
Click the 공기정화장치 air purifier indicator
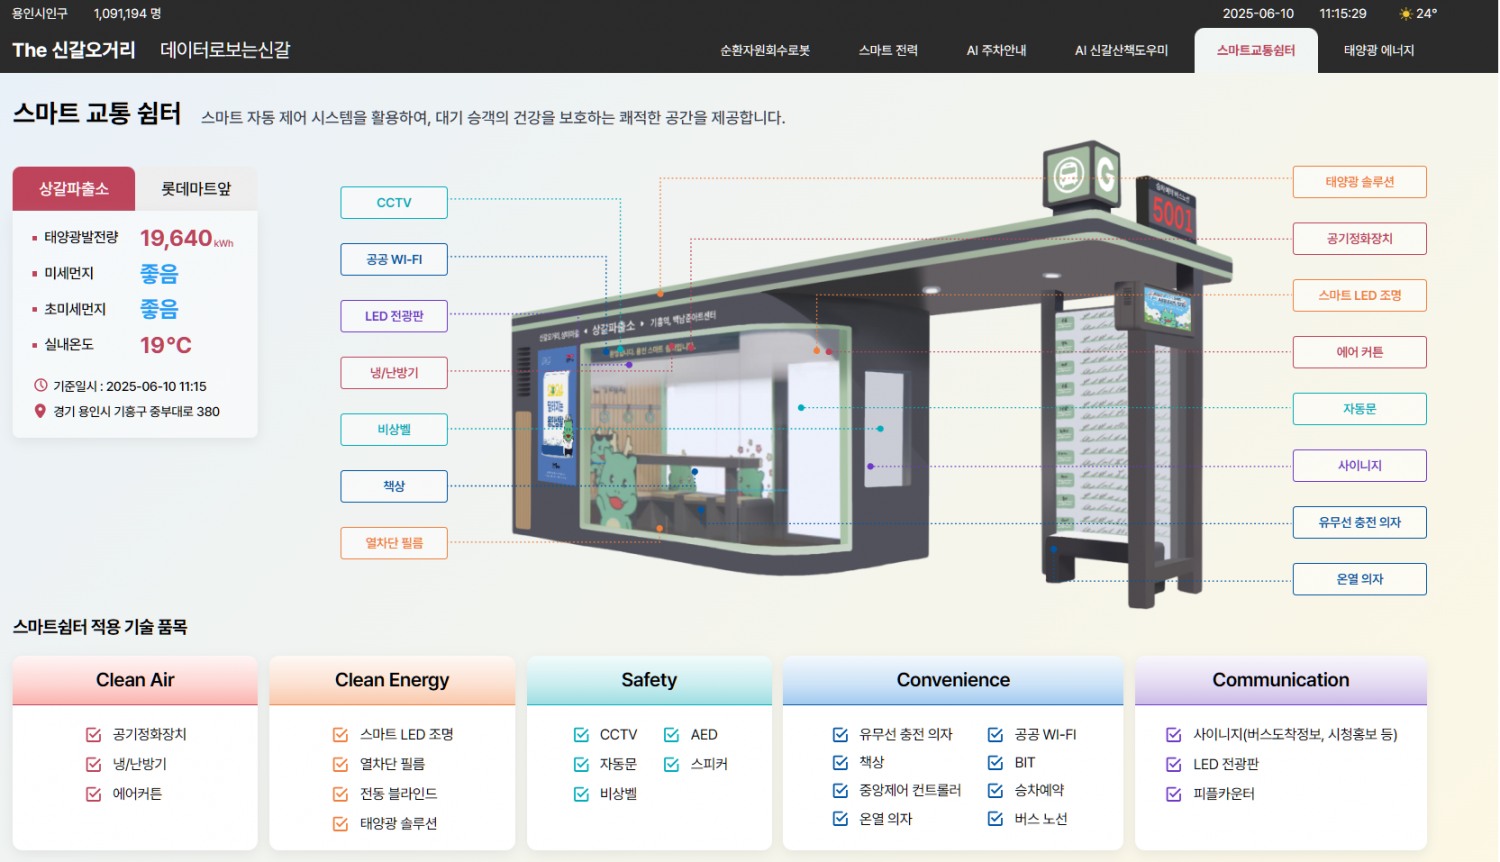point(1359,238)
